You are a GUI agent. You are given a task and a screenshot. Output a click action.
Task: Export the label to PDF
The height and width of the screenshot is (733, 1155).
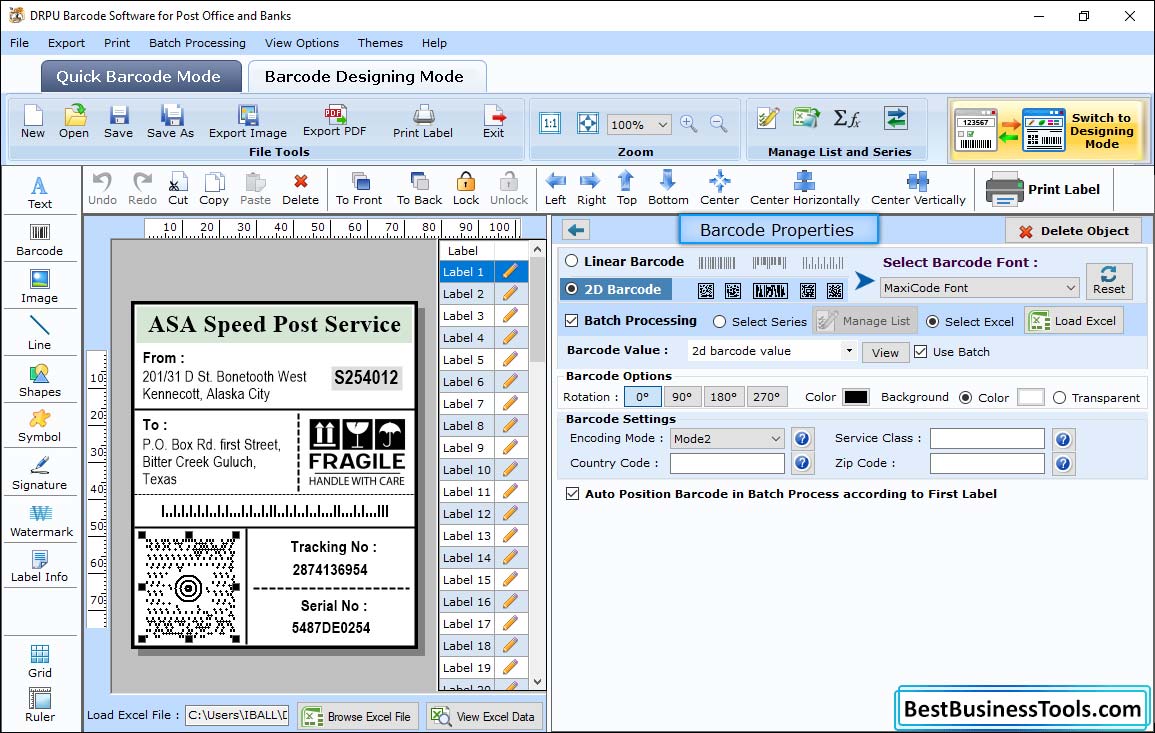334,122
